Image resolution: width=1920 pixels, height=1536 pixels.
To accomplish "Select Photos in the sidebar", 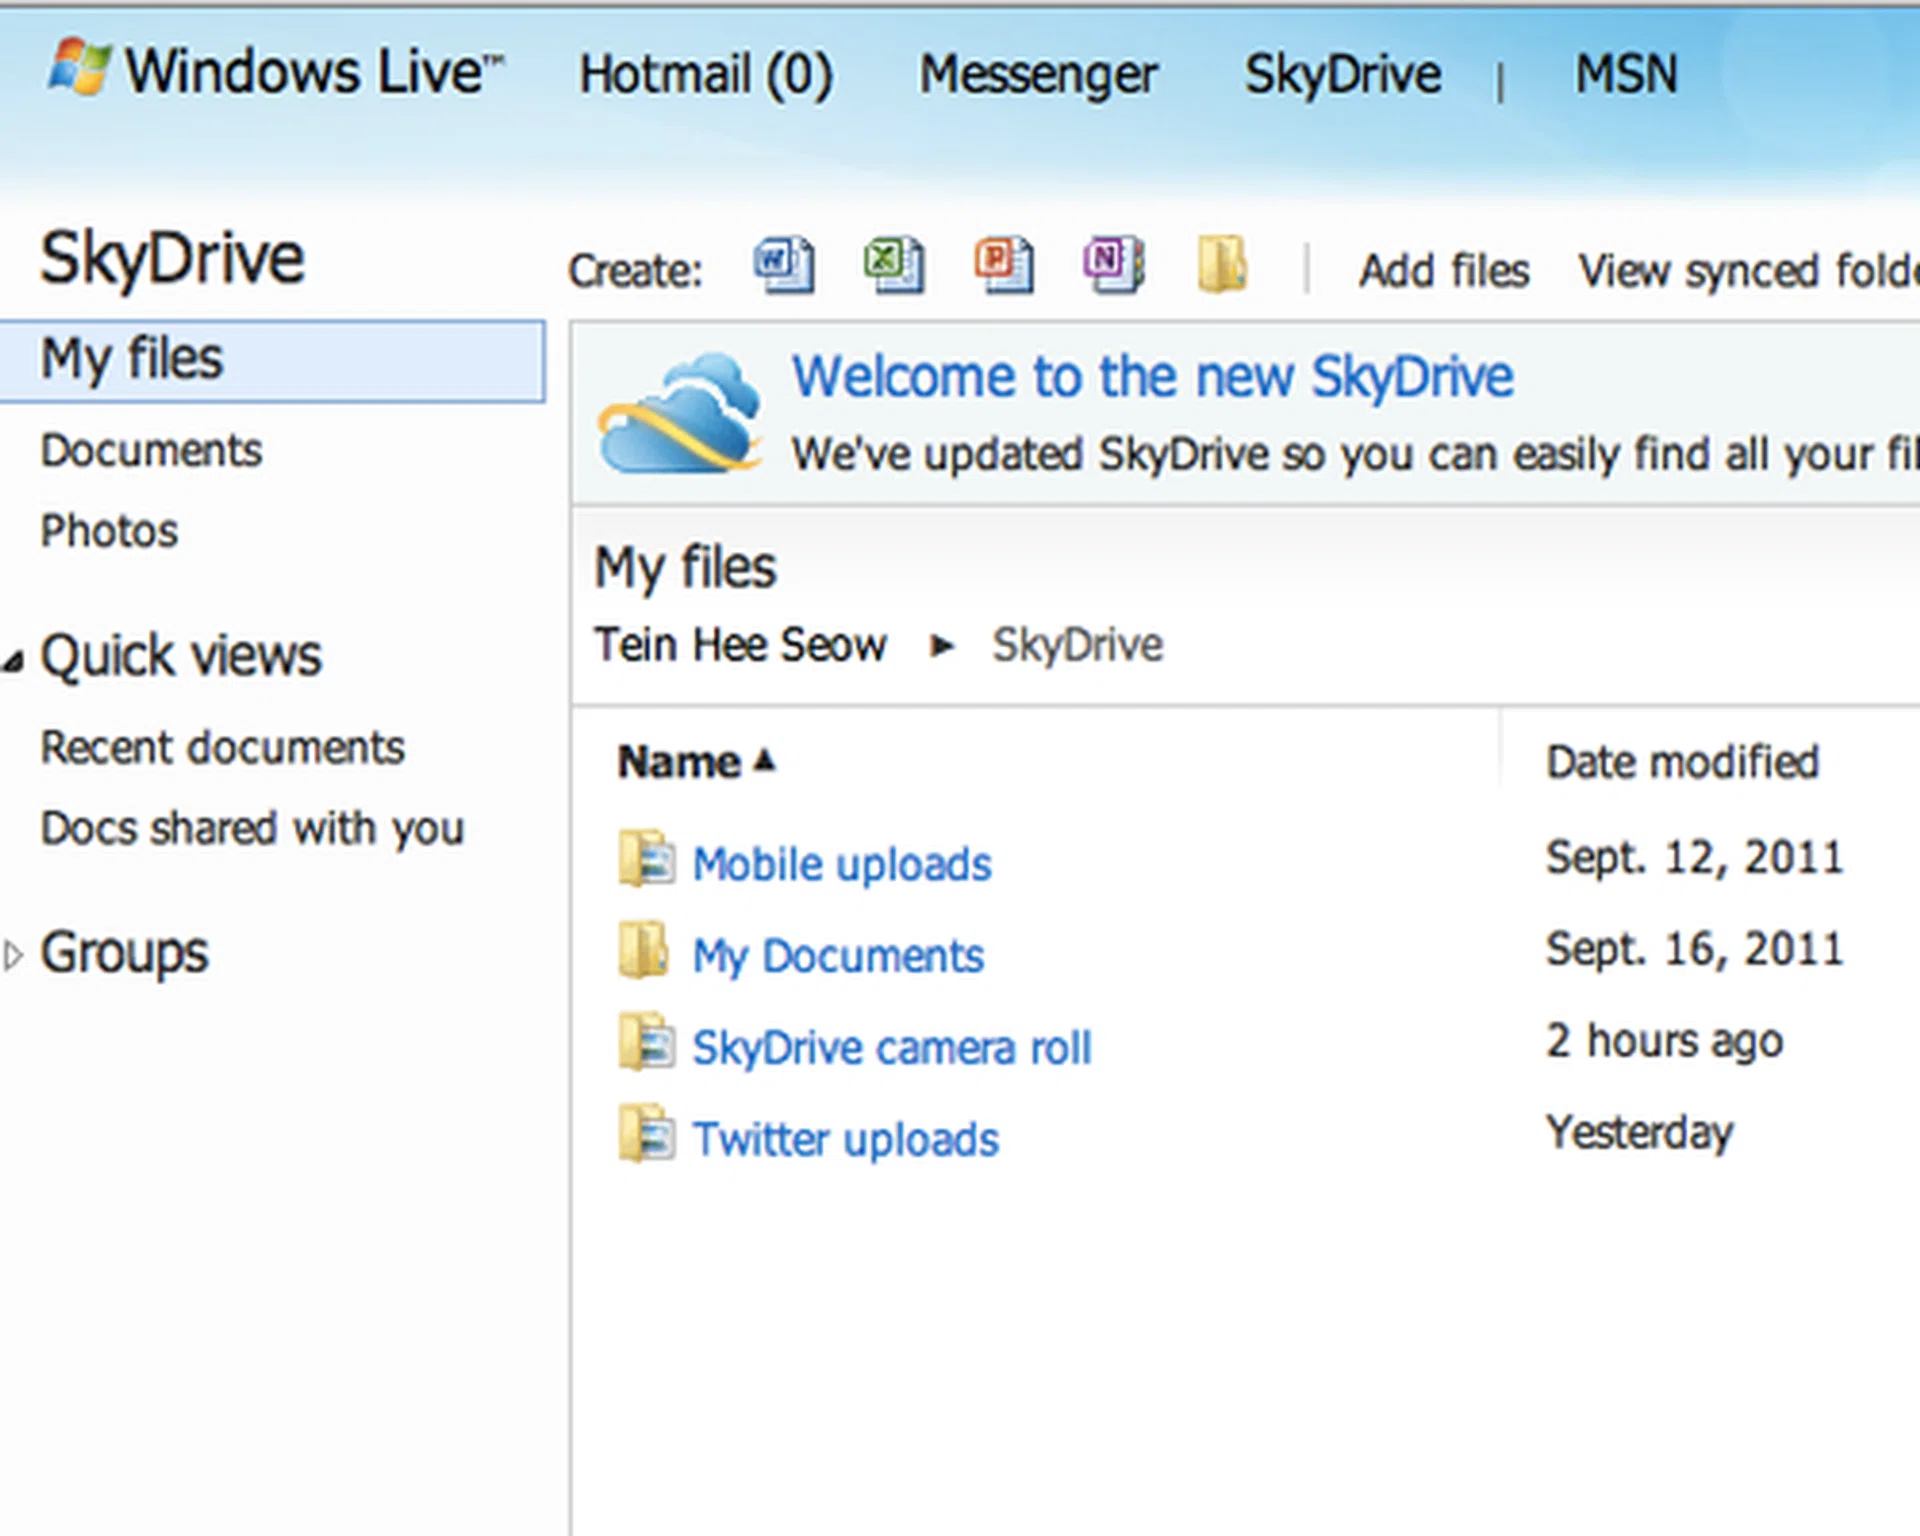I will [x=109, y=531].
